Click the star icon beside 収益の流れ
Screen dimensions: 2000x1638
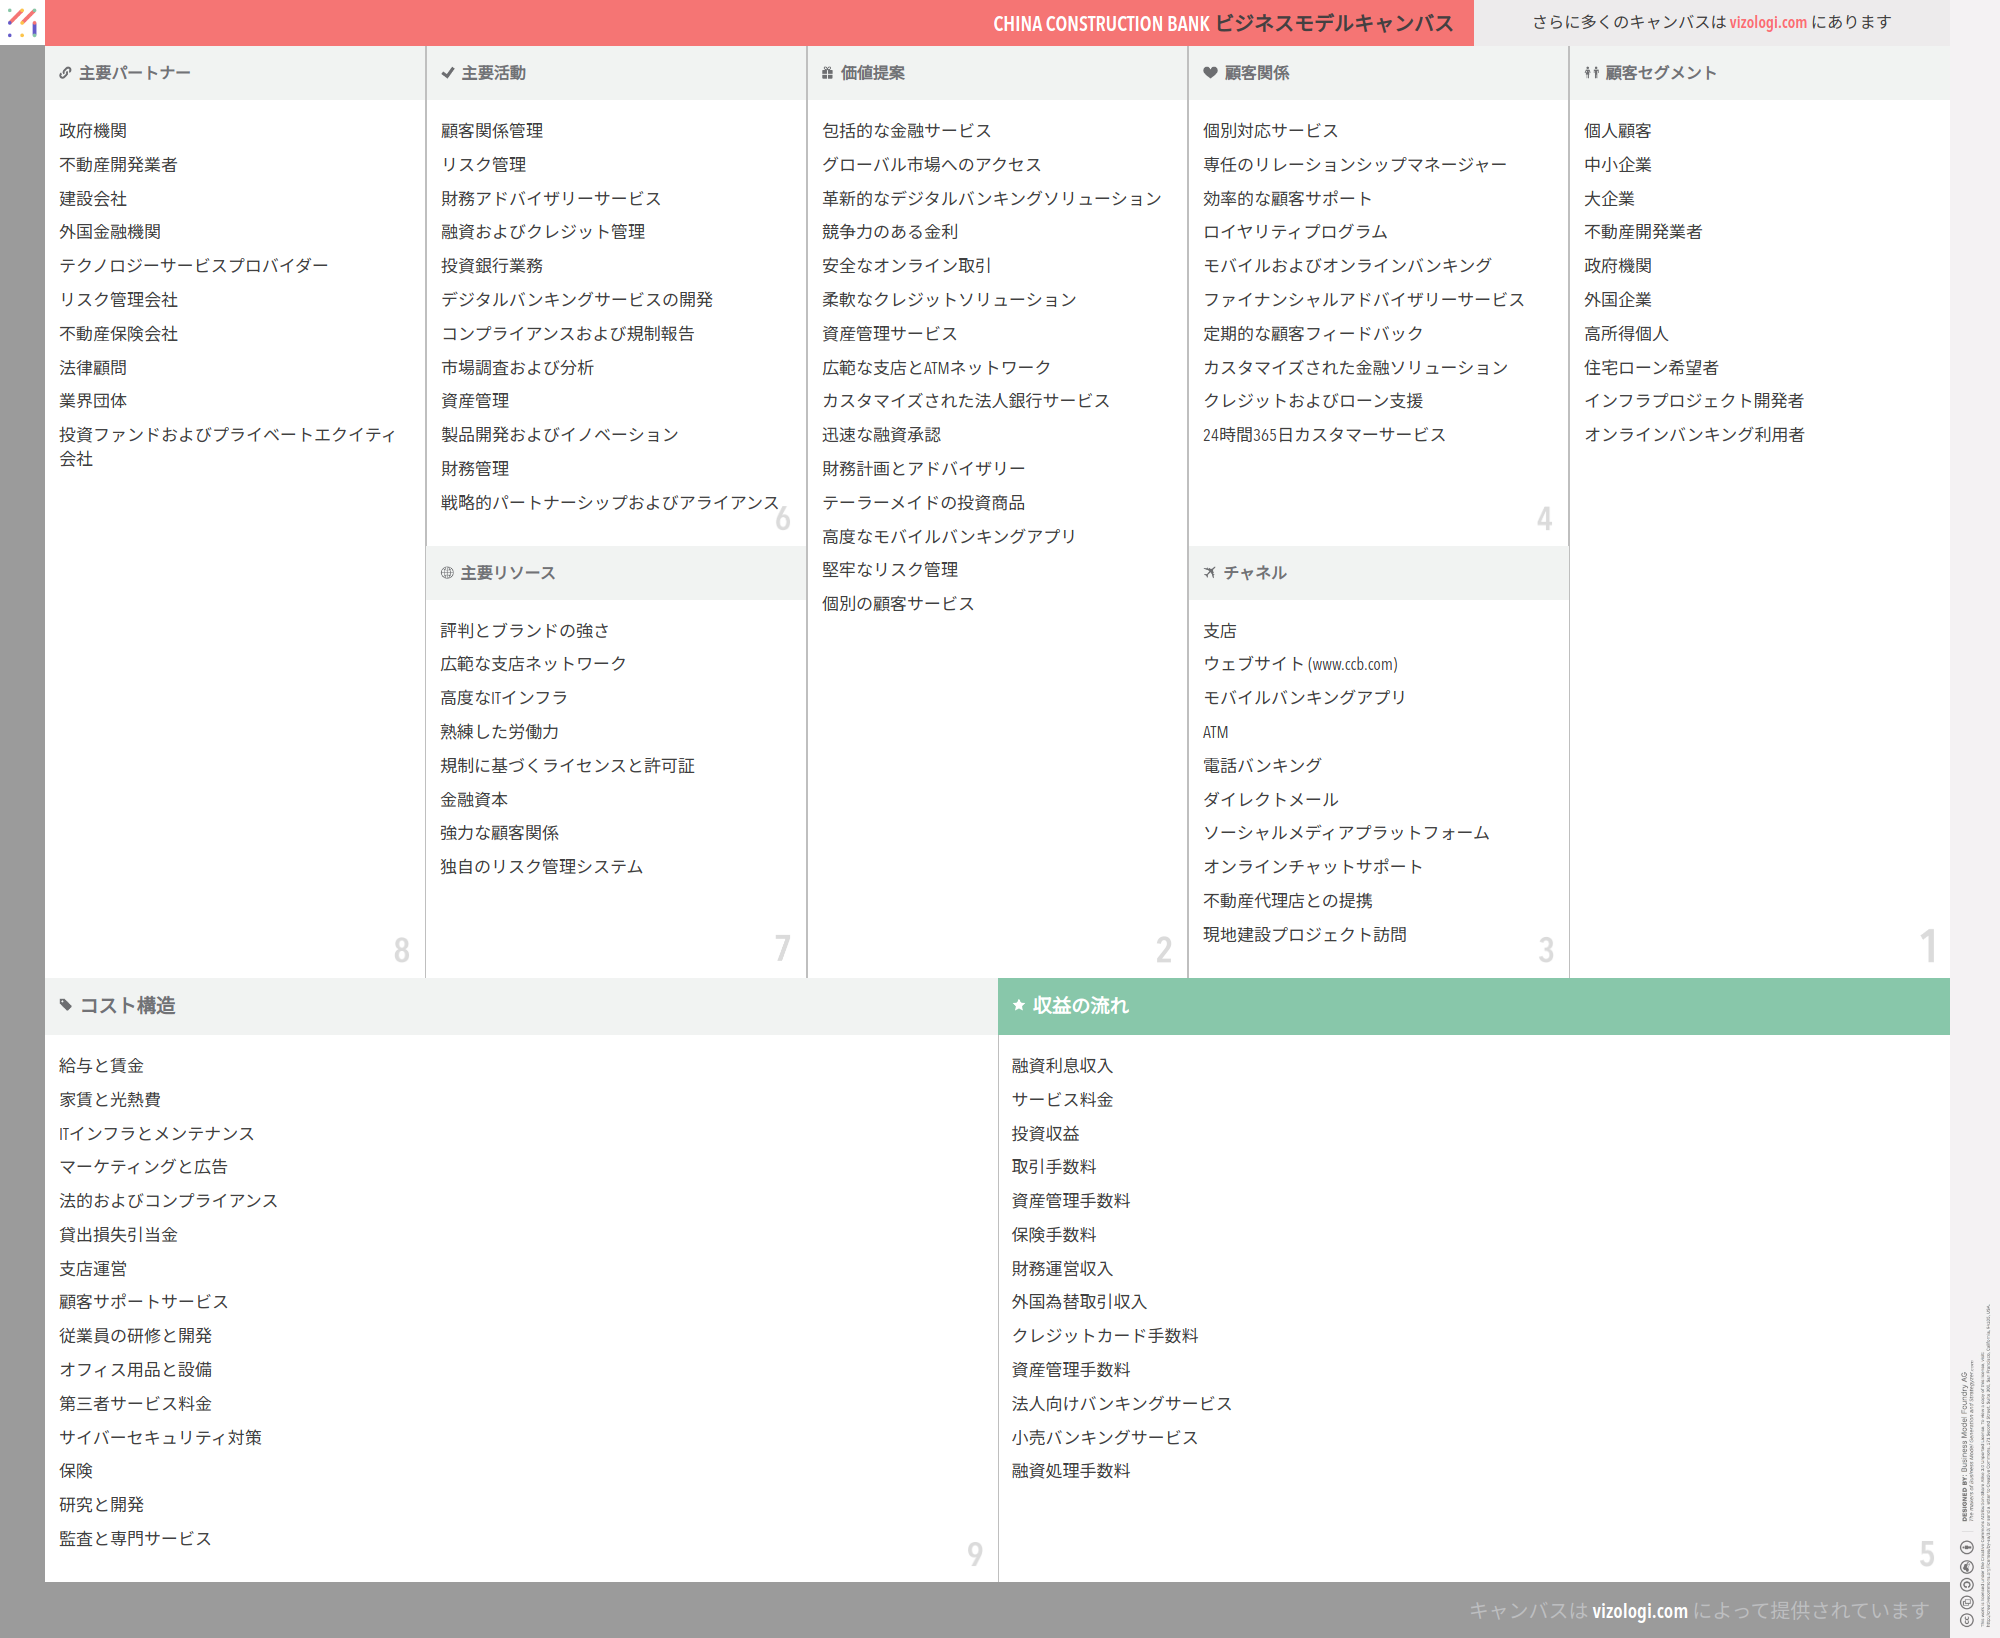[1019, 1005]
